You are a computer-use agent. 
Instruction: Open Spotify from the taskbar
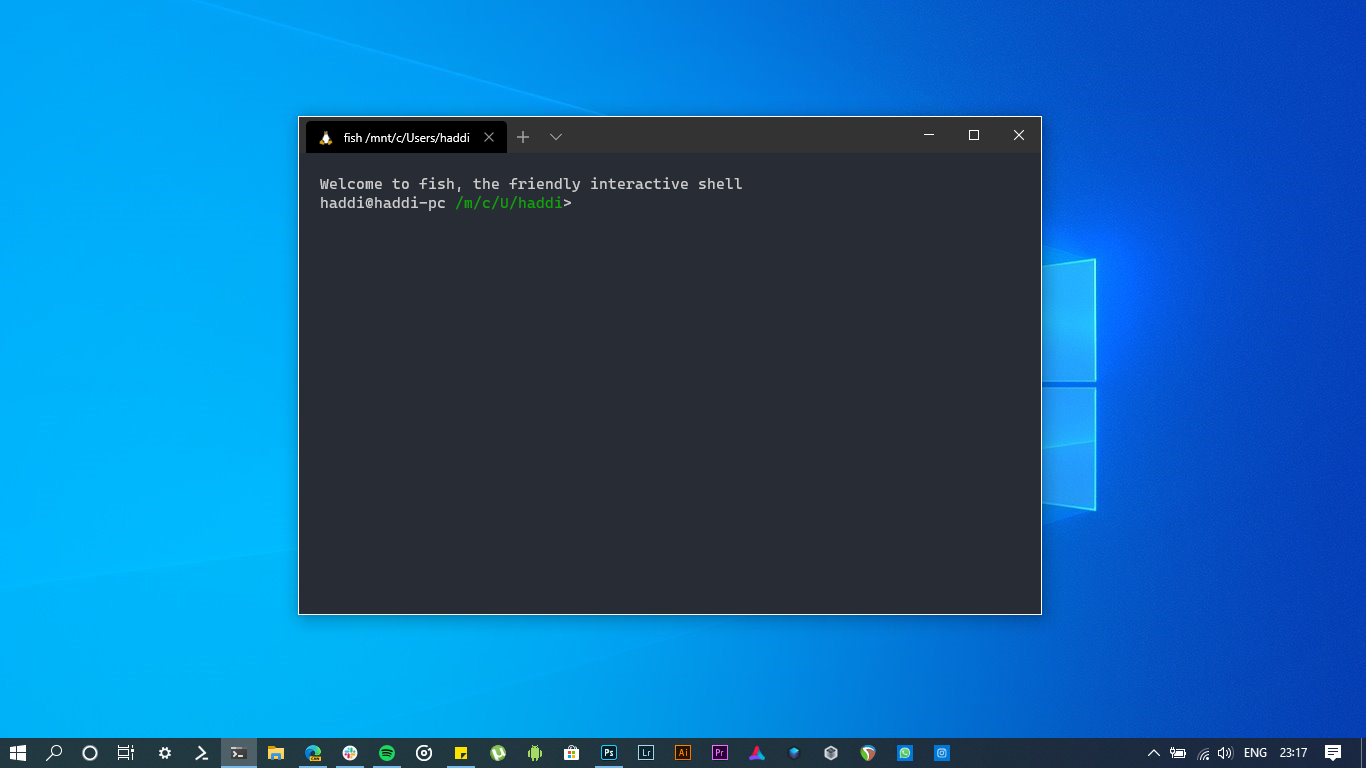tap(387, 752)
